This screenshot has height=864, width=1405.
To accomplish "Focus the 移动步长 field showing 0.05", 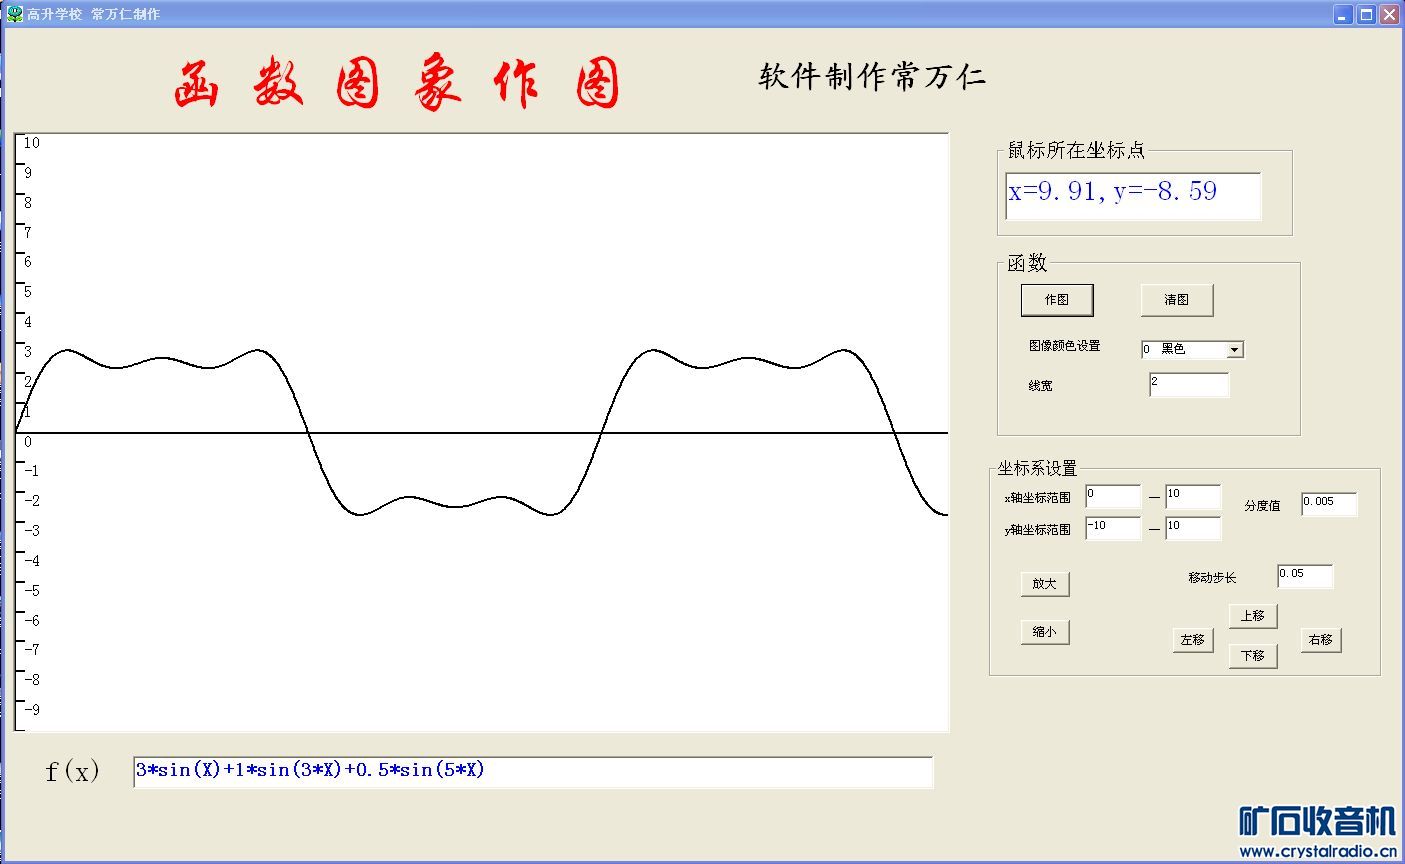I will coord(1305,577).
